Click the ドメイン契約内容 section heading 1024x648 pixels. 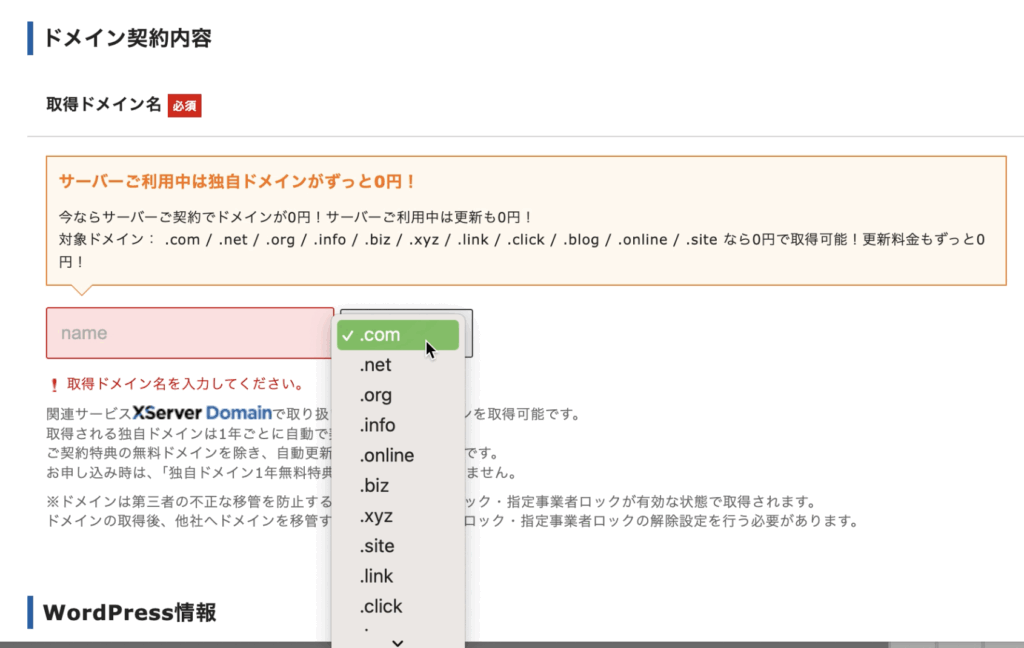(127, 38)
